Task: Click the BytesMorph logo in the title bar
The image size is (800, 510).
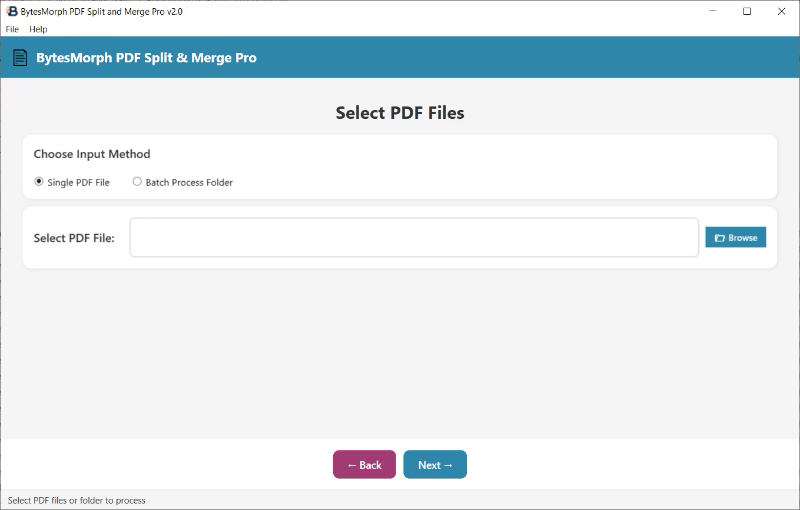Action: coord(12,11)
